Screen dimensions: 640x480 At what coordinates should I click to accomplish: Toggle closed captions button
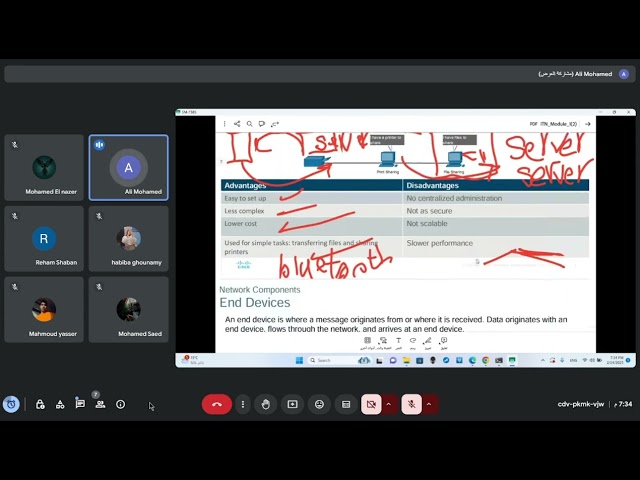(x=346, y=404)
